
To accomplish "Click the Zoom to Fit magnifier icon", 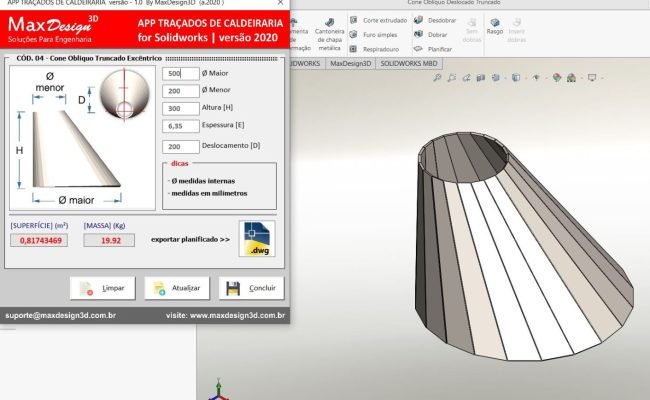I will [437, 78].
